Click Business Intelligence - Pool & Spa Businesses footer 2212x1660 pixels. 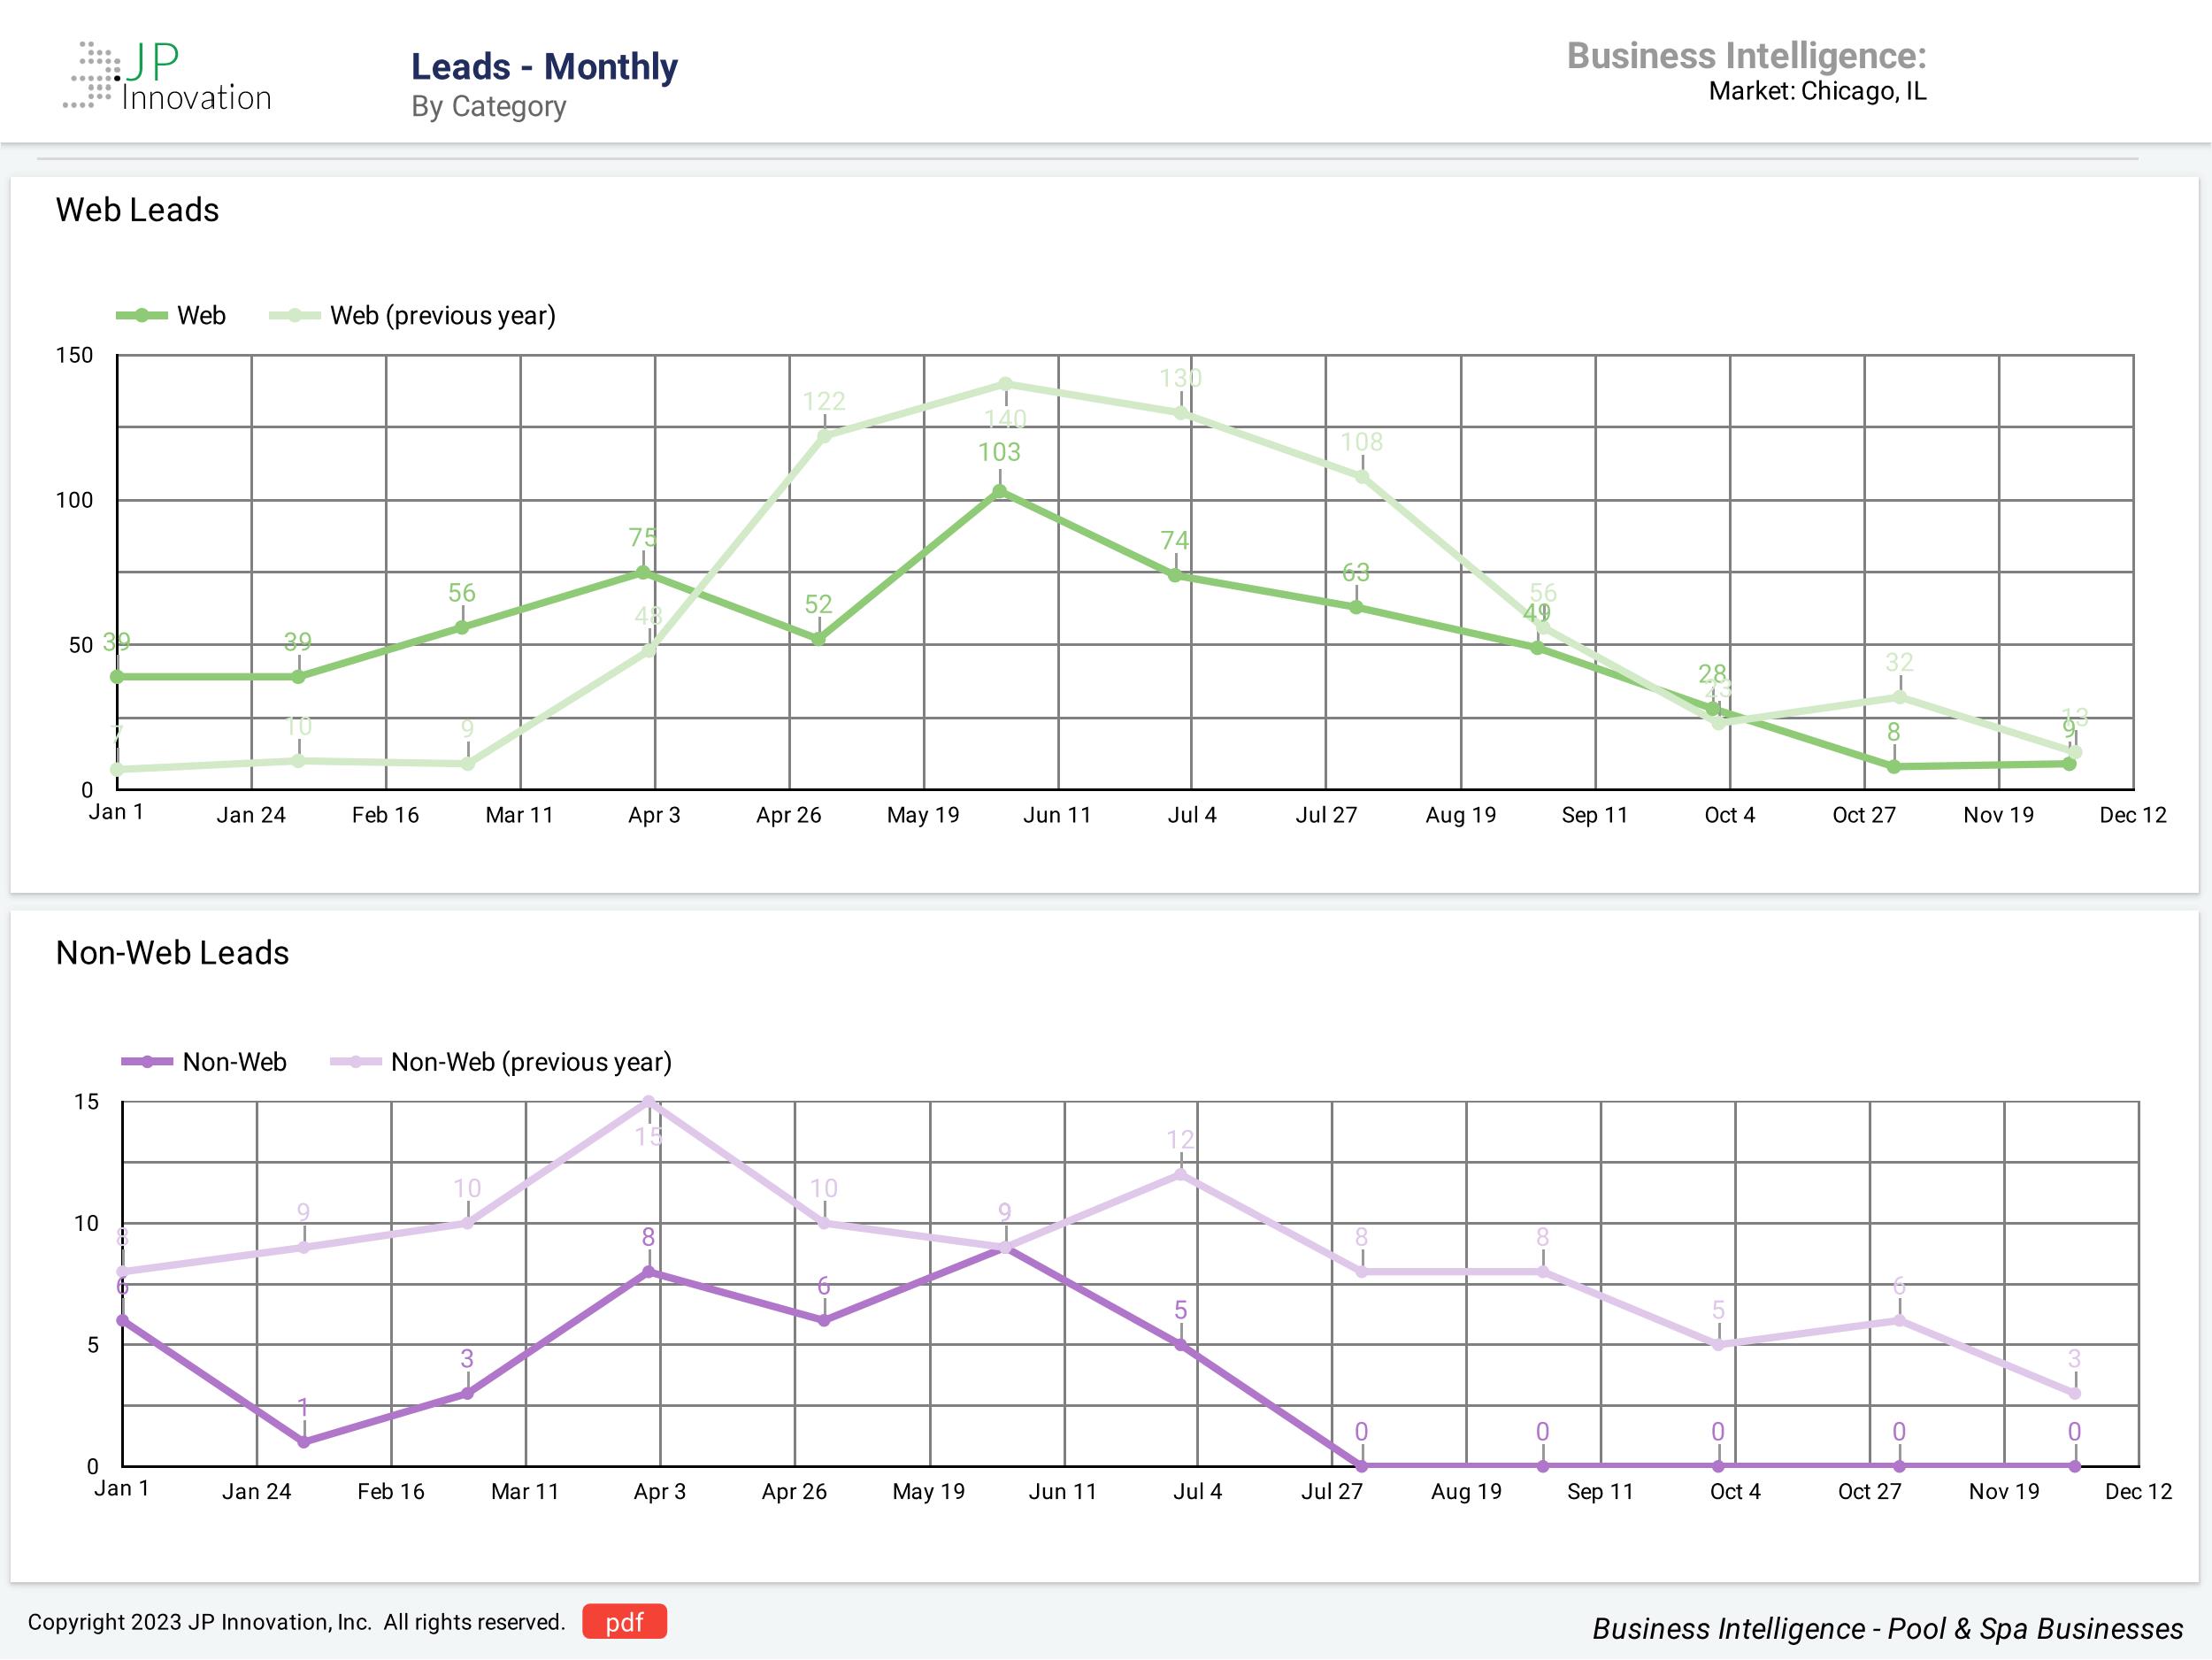click(1888, 1629)
